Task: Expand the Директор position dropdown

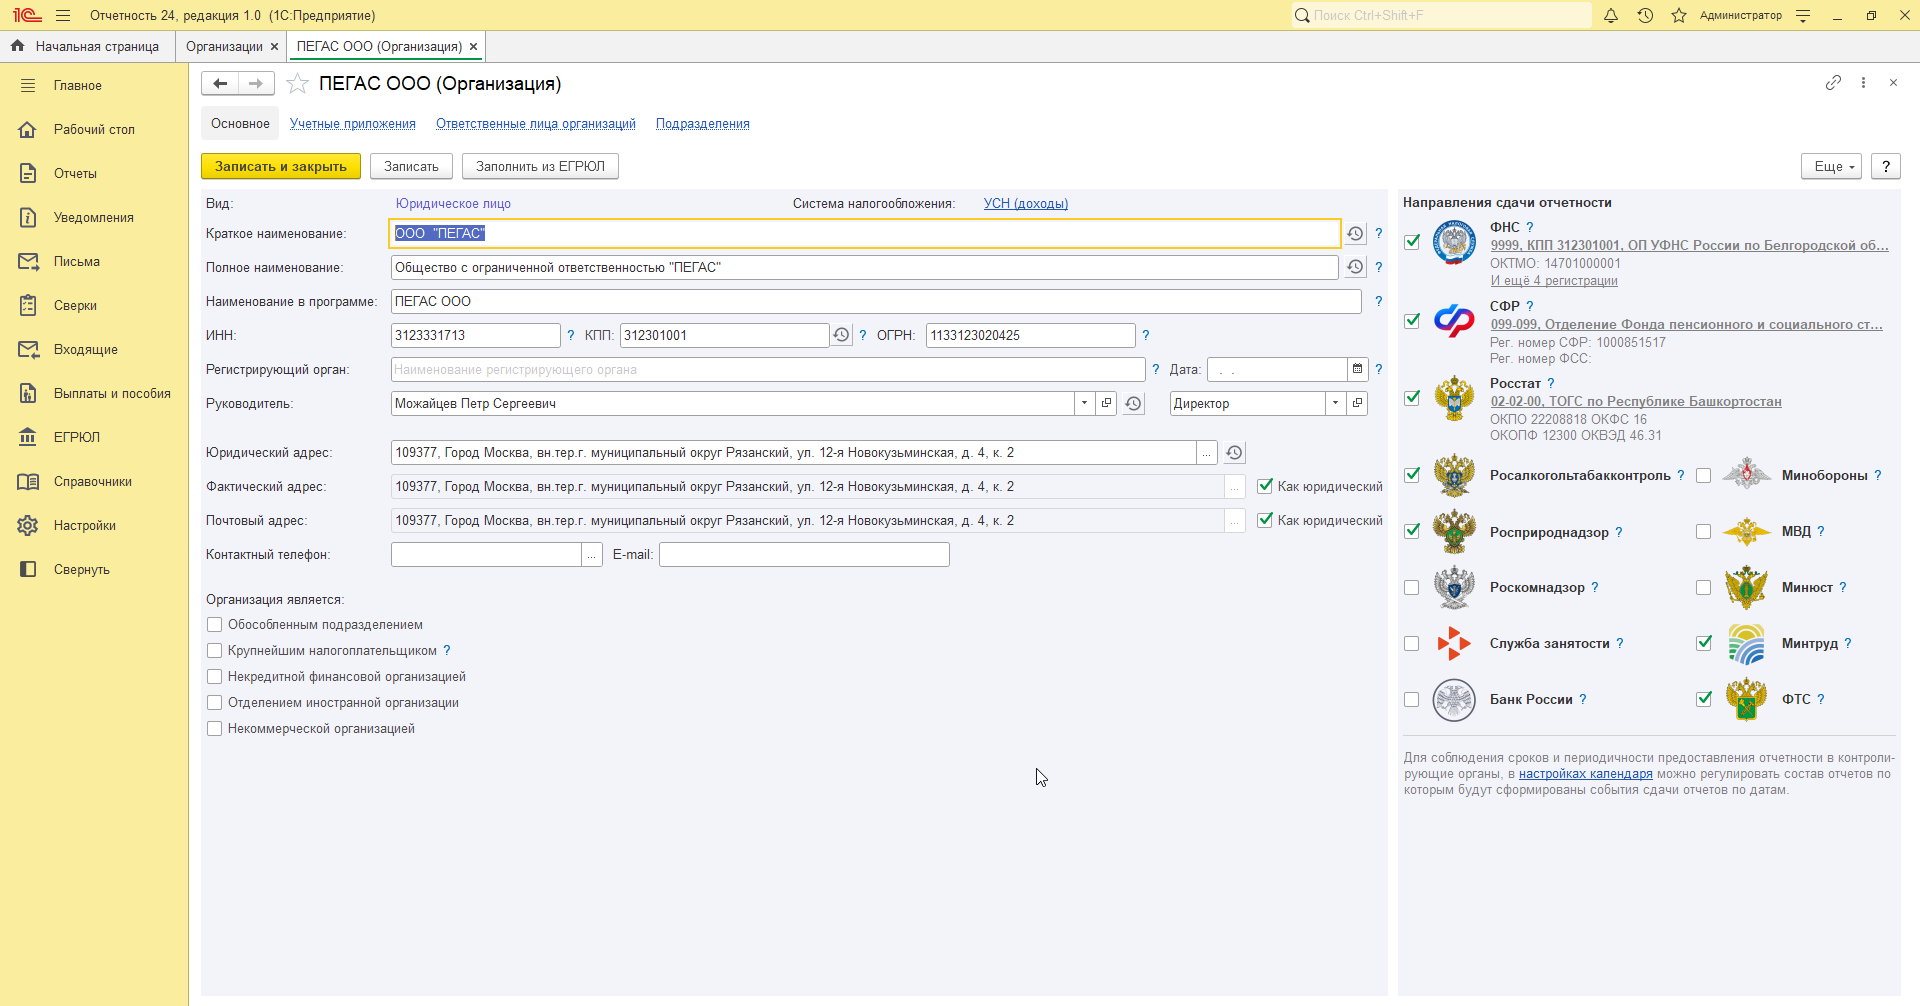Action: [1336, 404]
